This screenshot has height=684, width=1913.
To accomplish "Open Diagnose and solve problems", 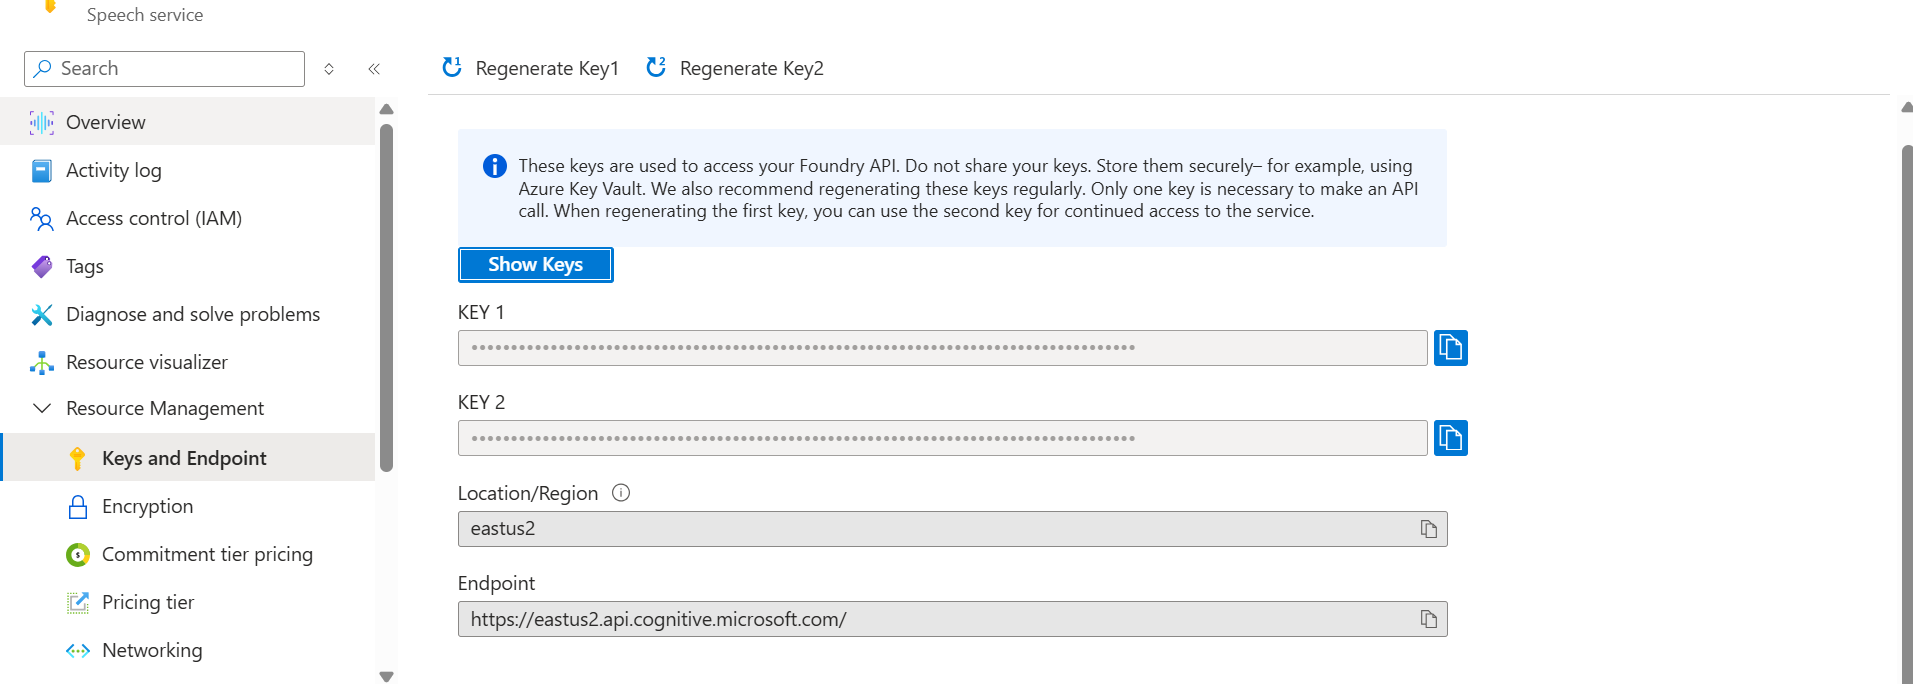I will [x=192, y=314].
